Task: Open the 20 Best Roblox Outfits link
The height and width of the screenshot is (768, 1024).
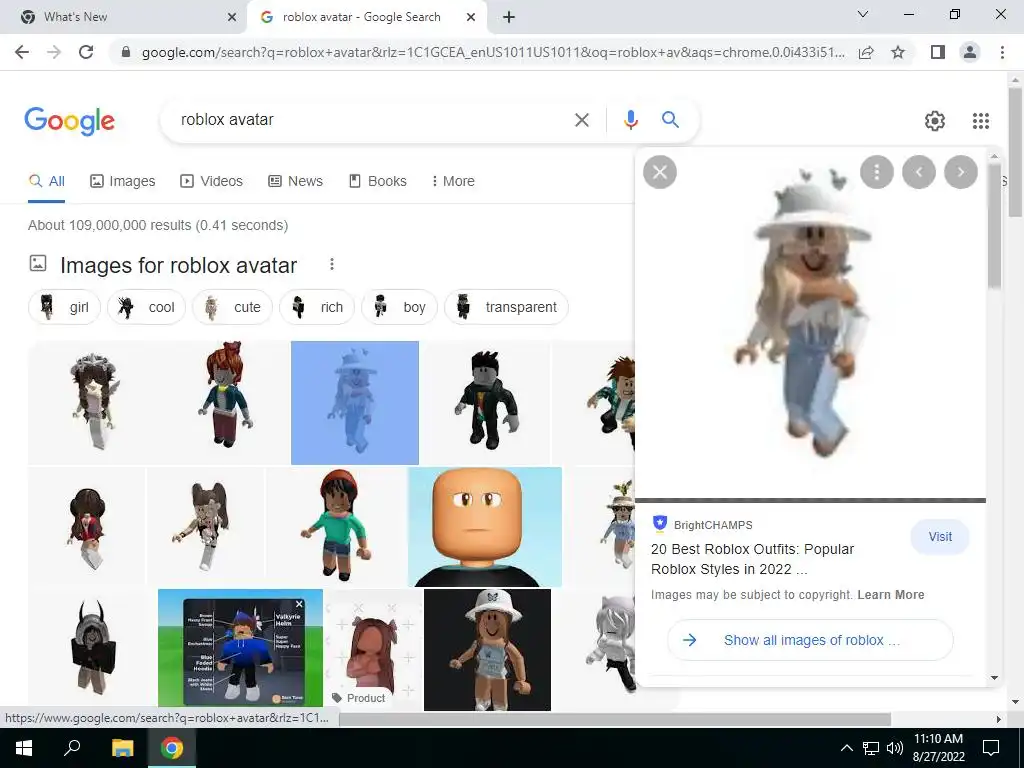Action: [x=752, y=559]
